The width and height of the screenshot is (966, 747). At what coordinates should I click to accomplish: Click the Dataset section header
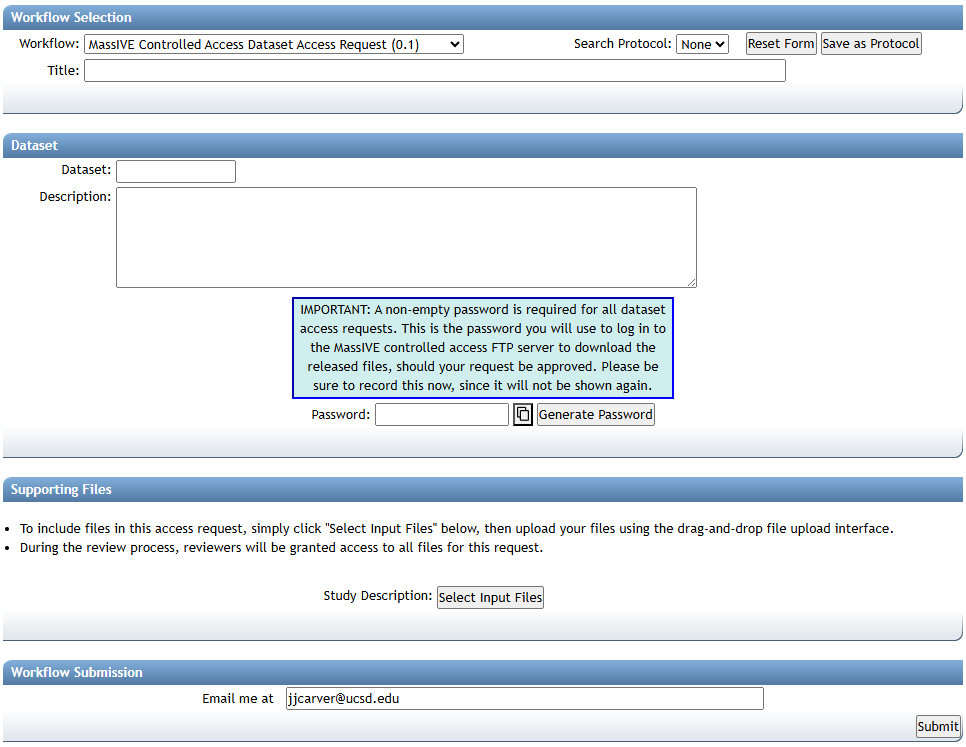pos(482,145)
